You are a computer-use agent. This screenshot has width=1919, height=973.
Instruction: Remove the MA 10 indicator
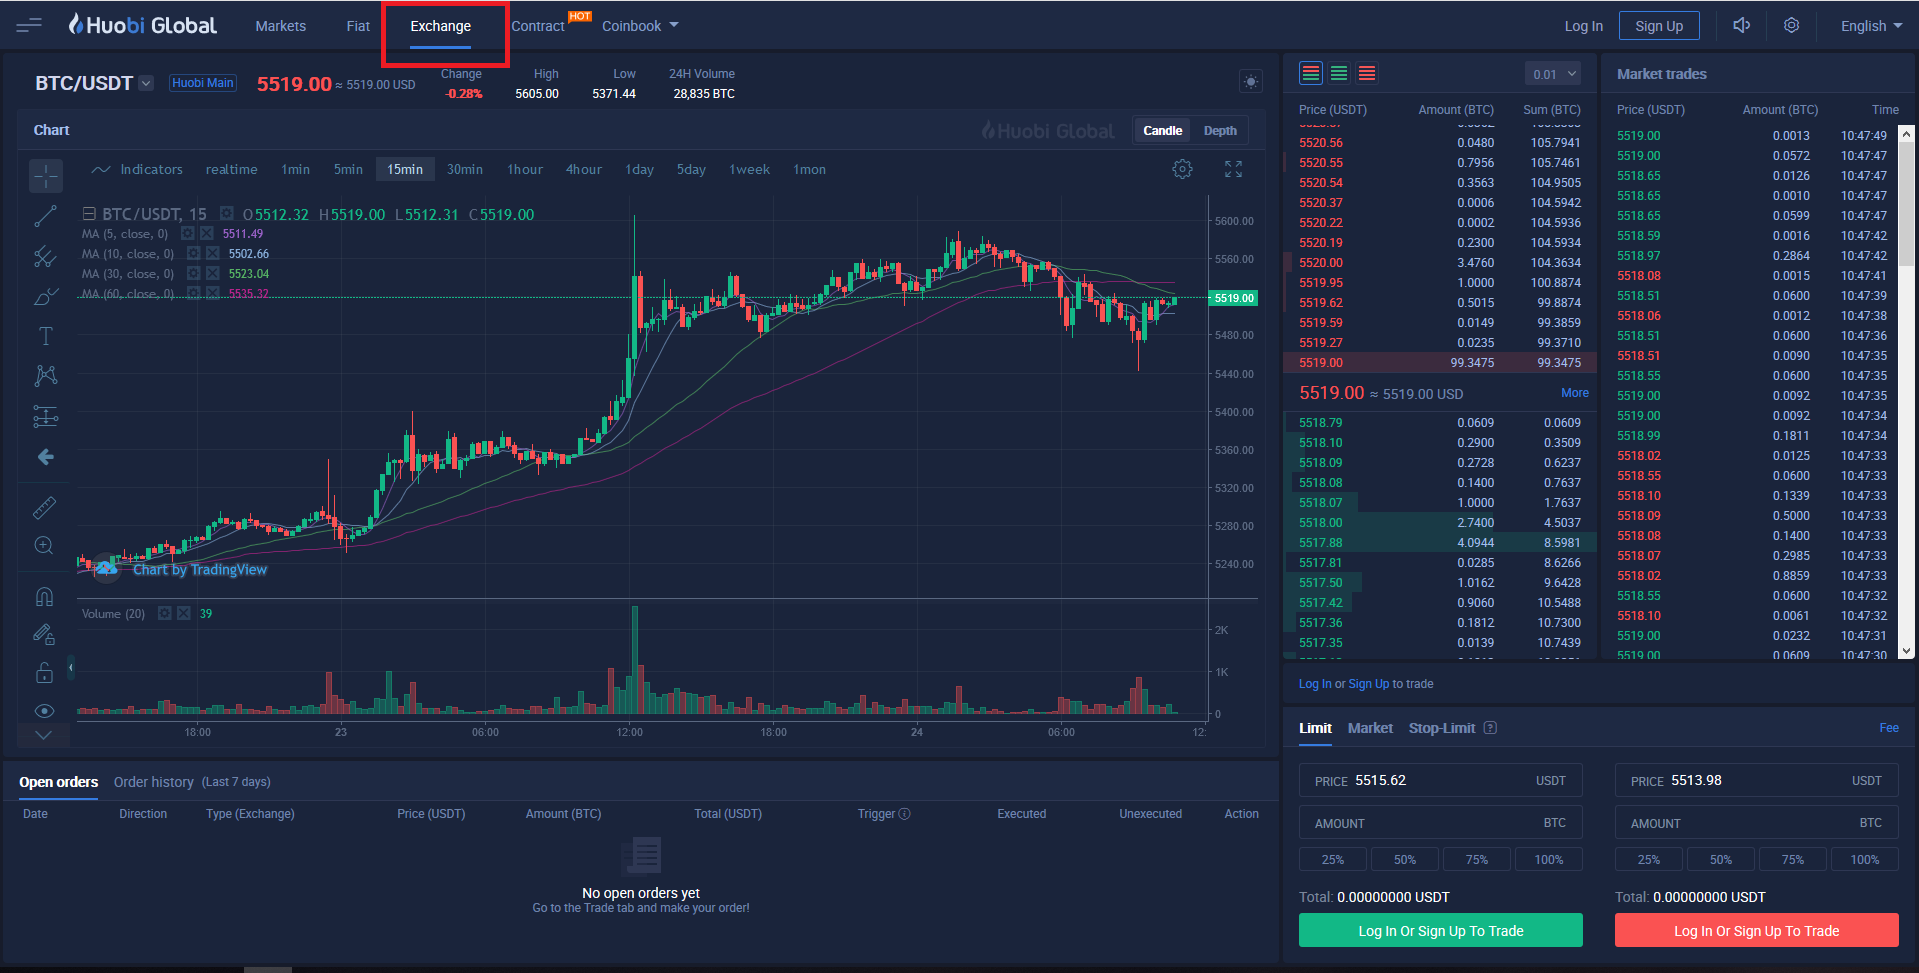point(213,254)
